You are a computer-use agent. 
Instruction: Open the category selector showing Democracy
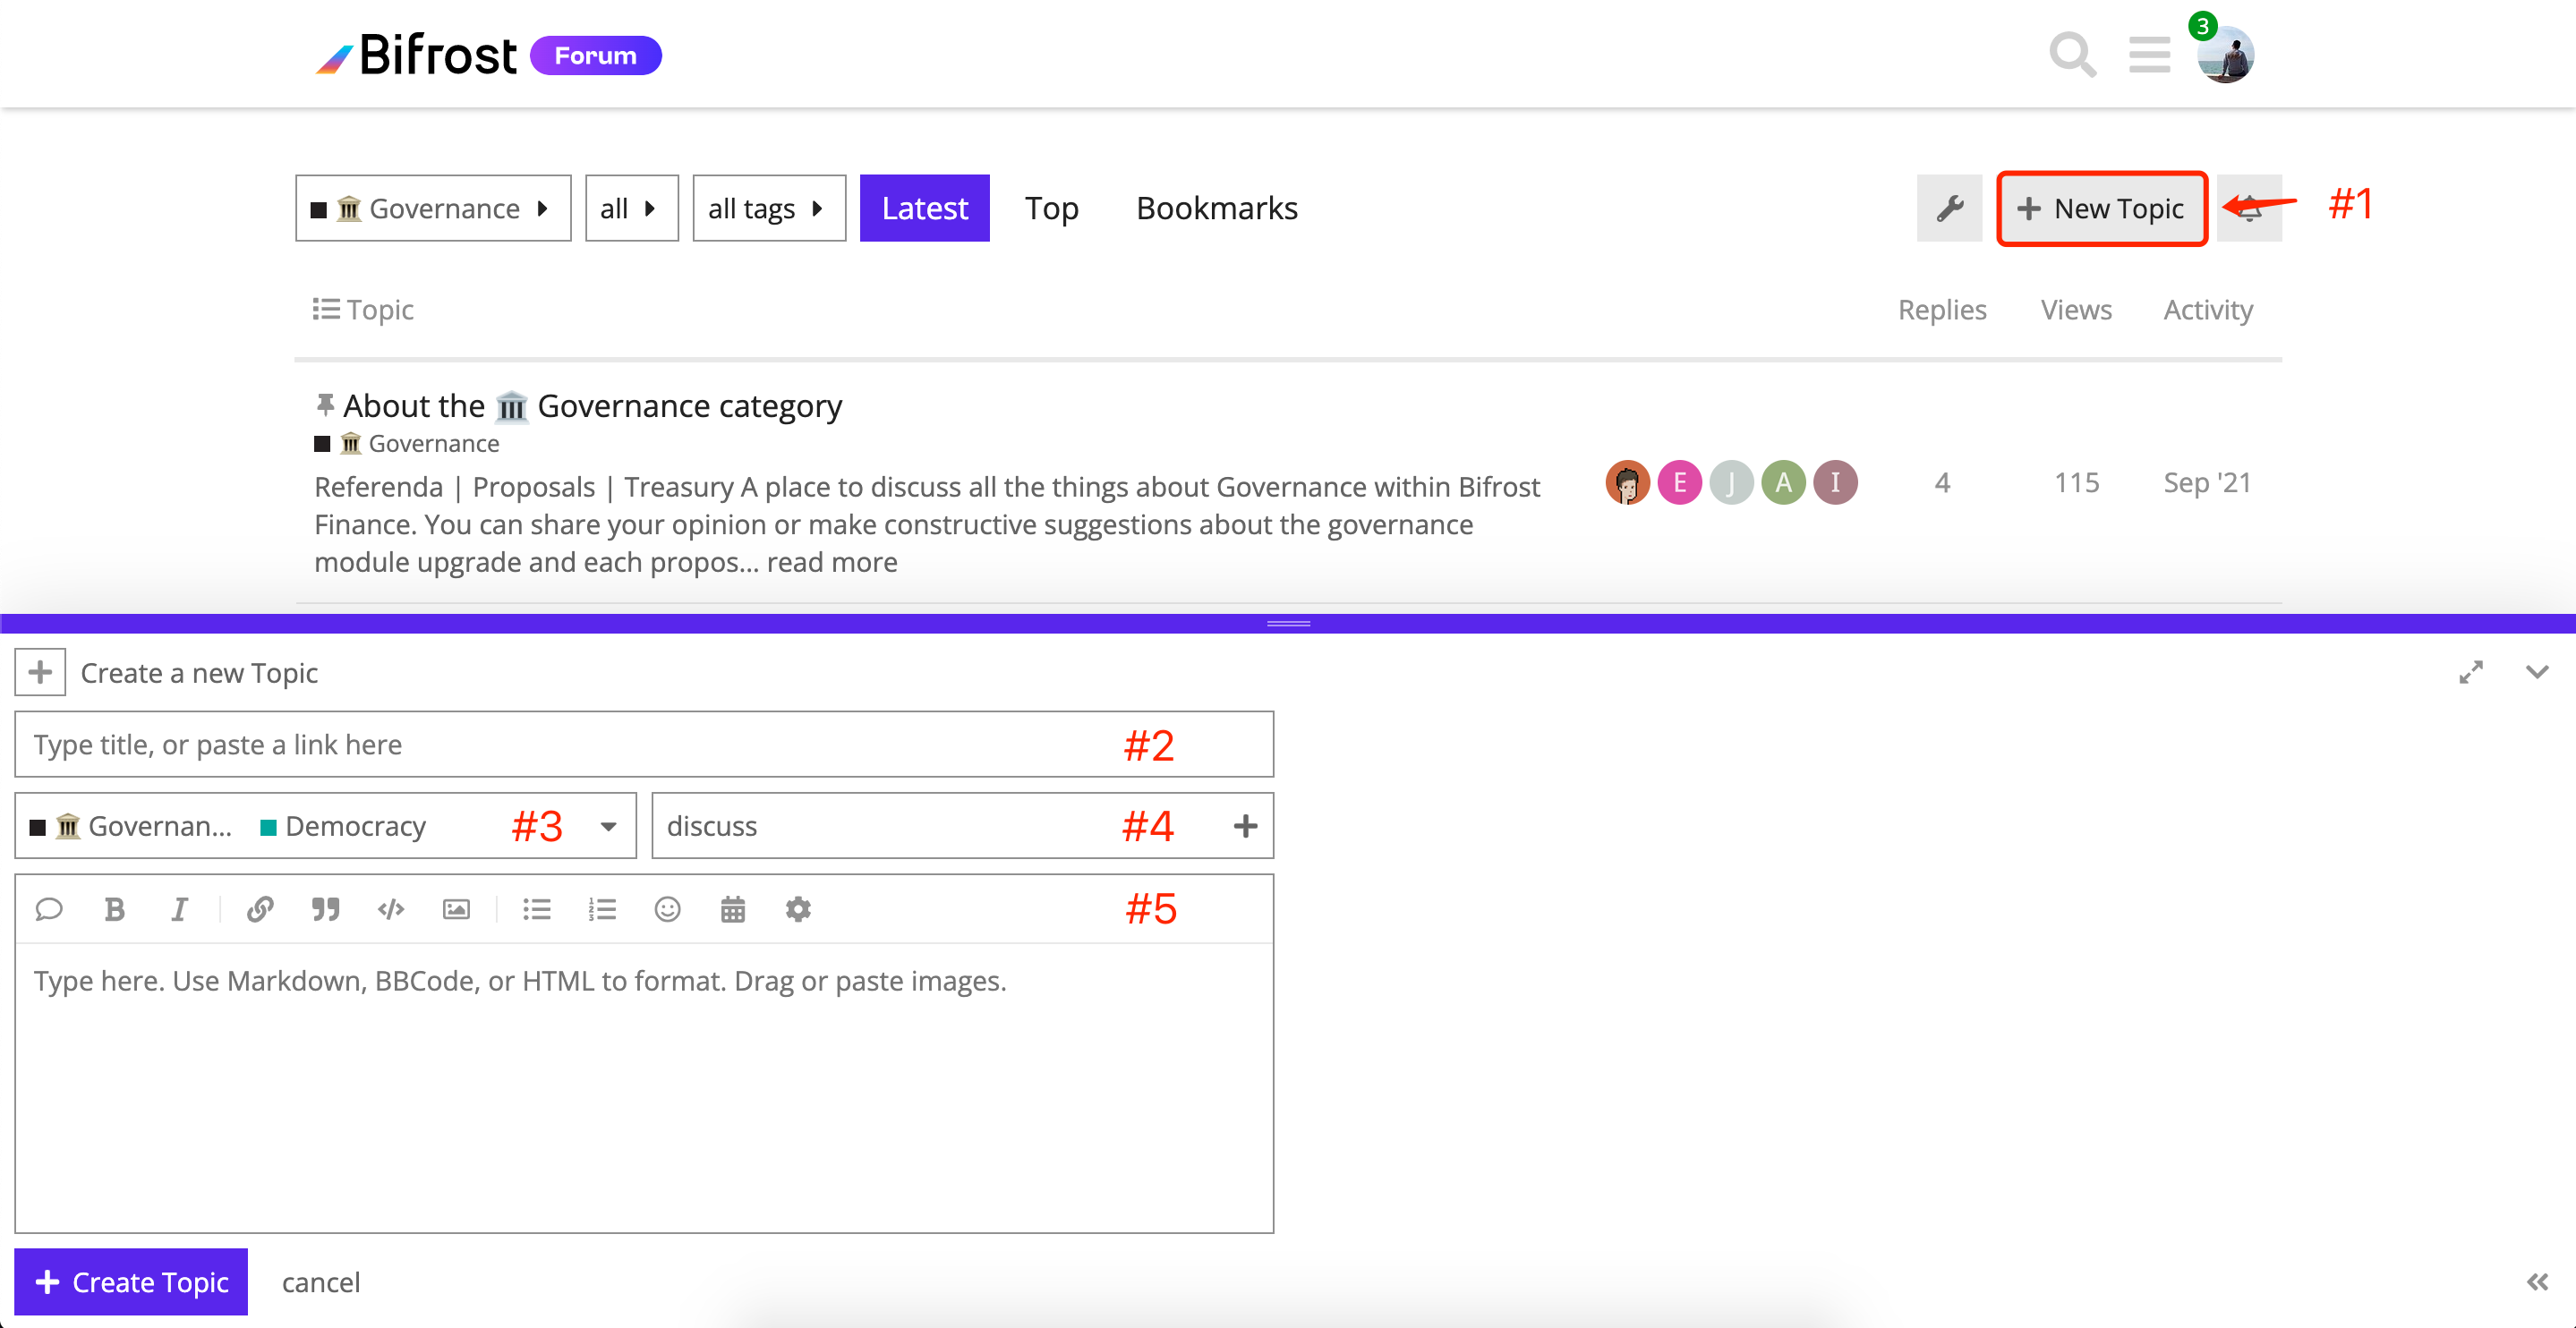coord(325,826)
